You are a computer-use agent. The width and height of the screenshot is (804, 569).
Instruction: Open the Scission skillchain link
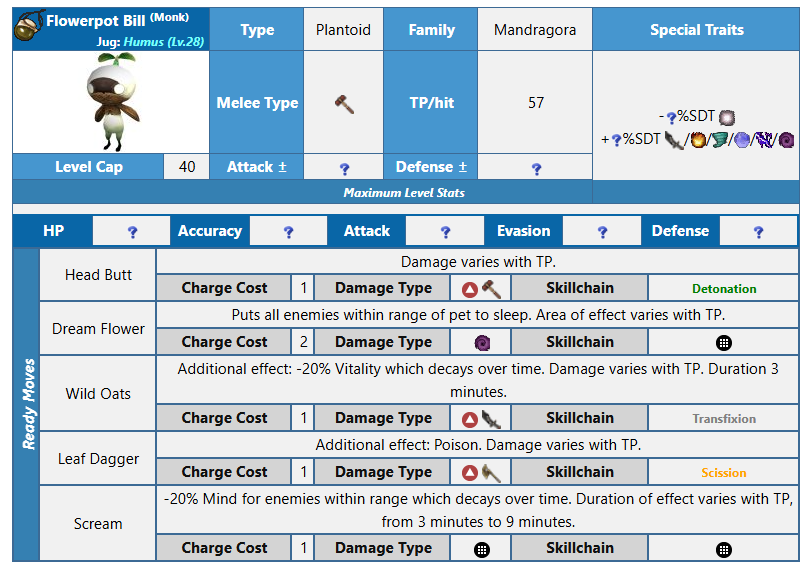723,473
